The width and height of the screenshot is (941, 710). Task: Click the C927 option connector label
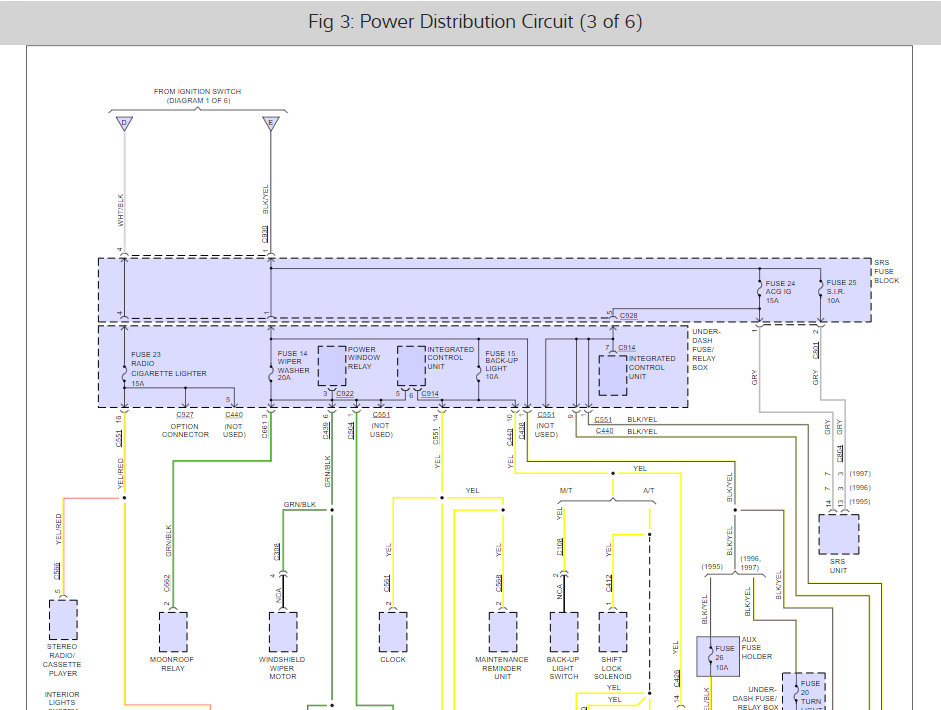pyautogui.click(x=185, y=414)
